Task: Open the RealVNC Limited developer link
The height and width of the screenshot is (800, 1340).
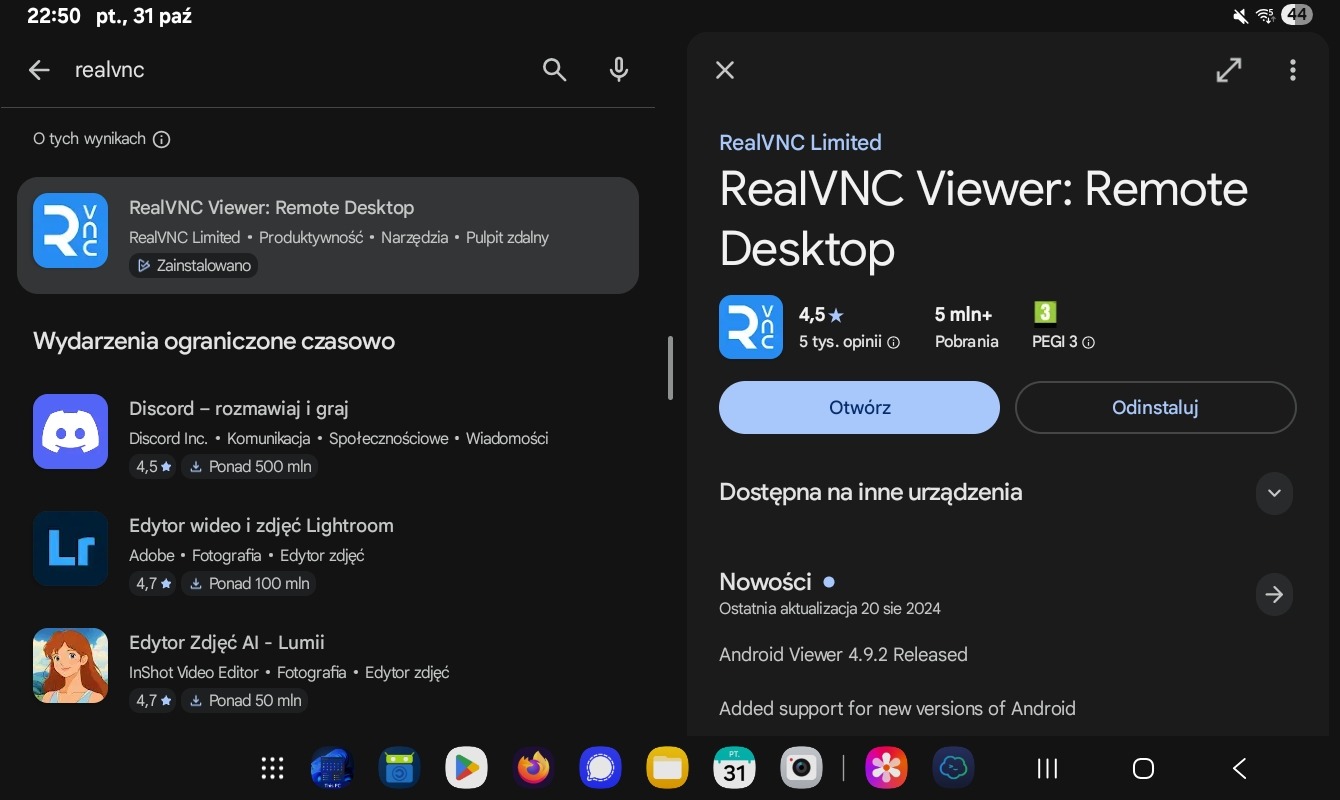Action: (800, 143)
